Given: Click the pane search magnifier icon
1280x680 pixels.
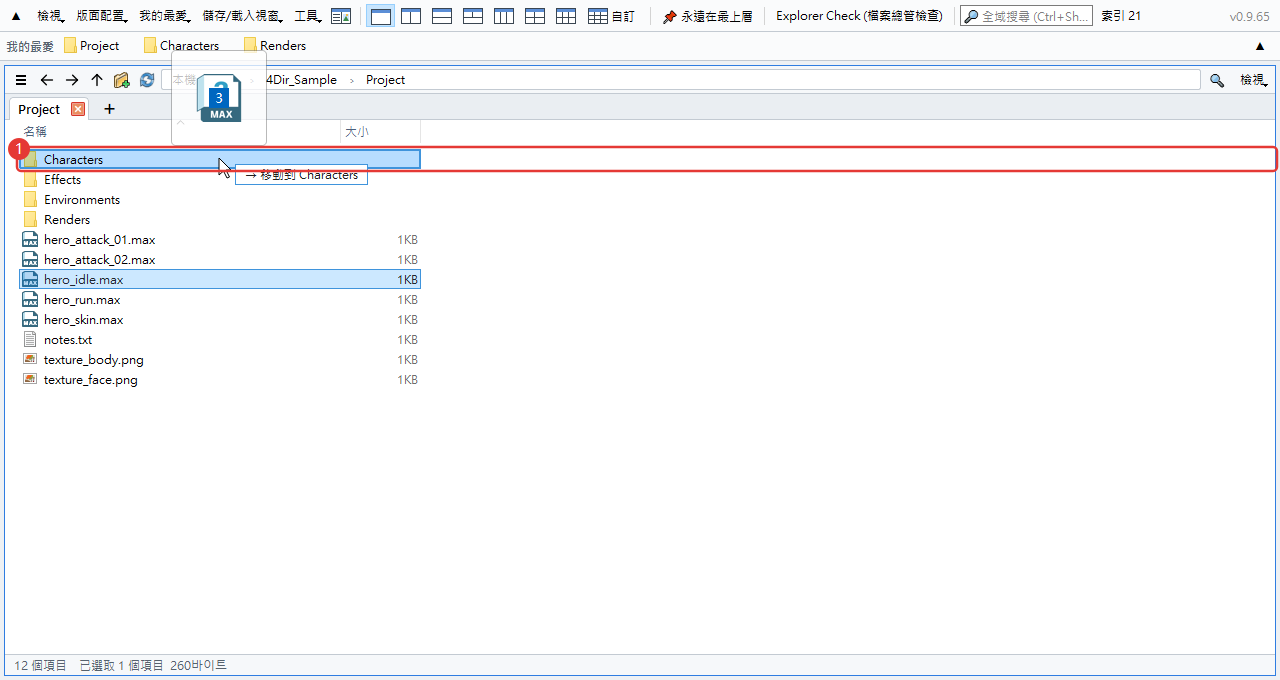Looking at the screenshot, I should (x=1217, y=80).
